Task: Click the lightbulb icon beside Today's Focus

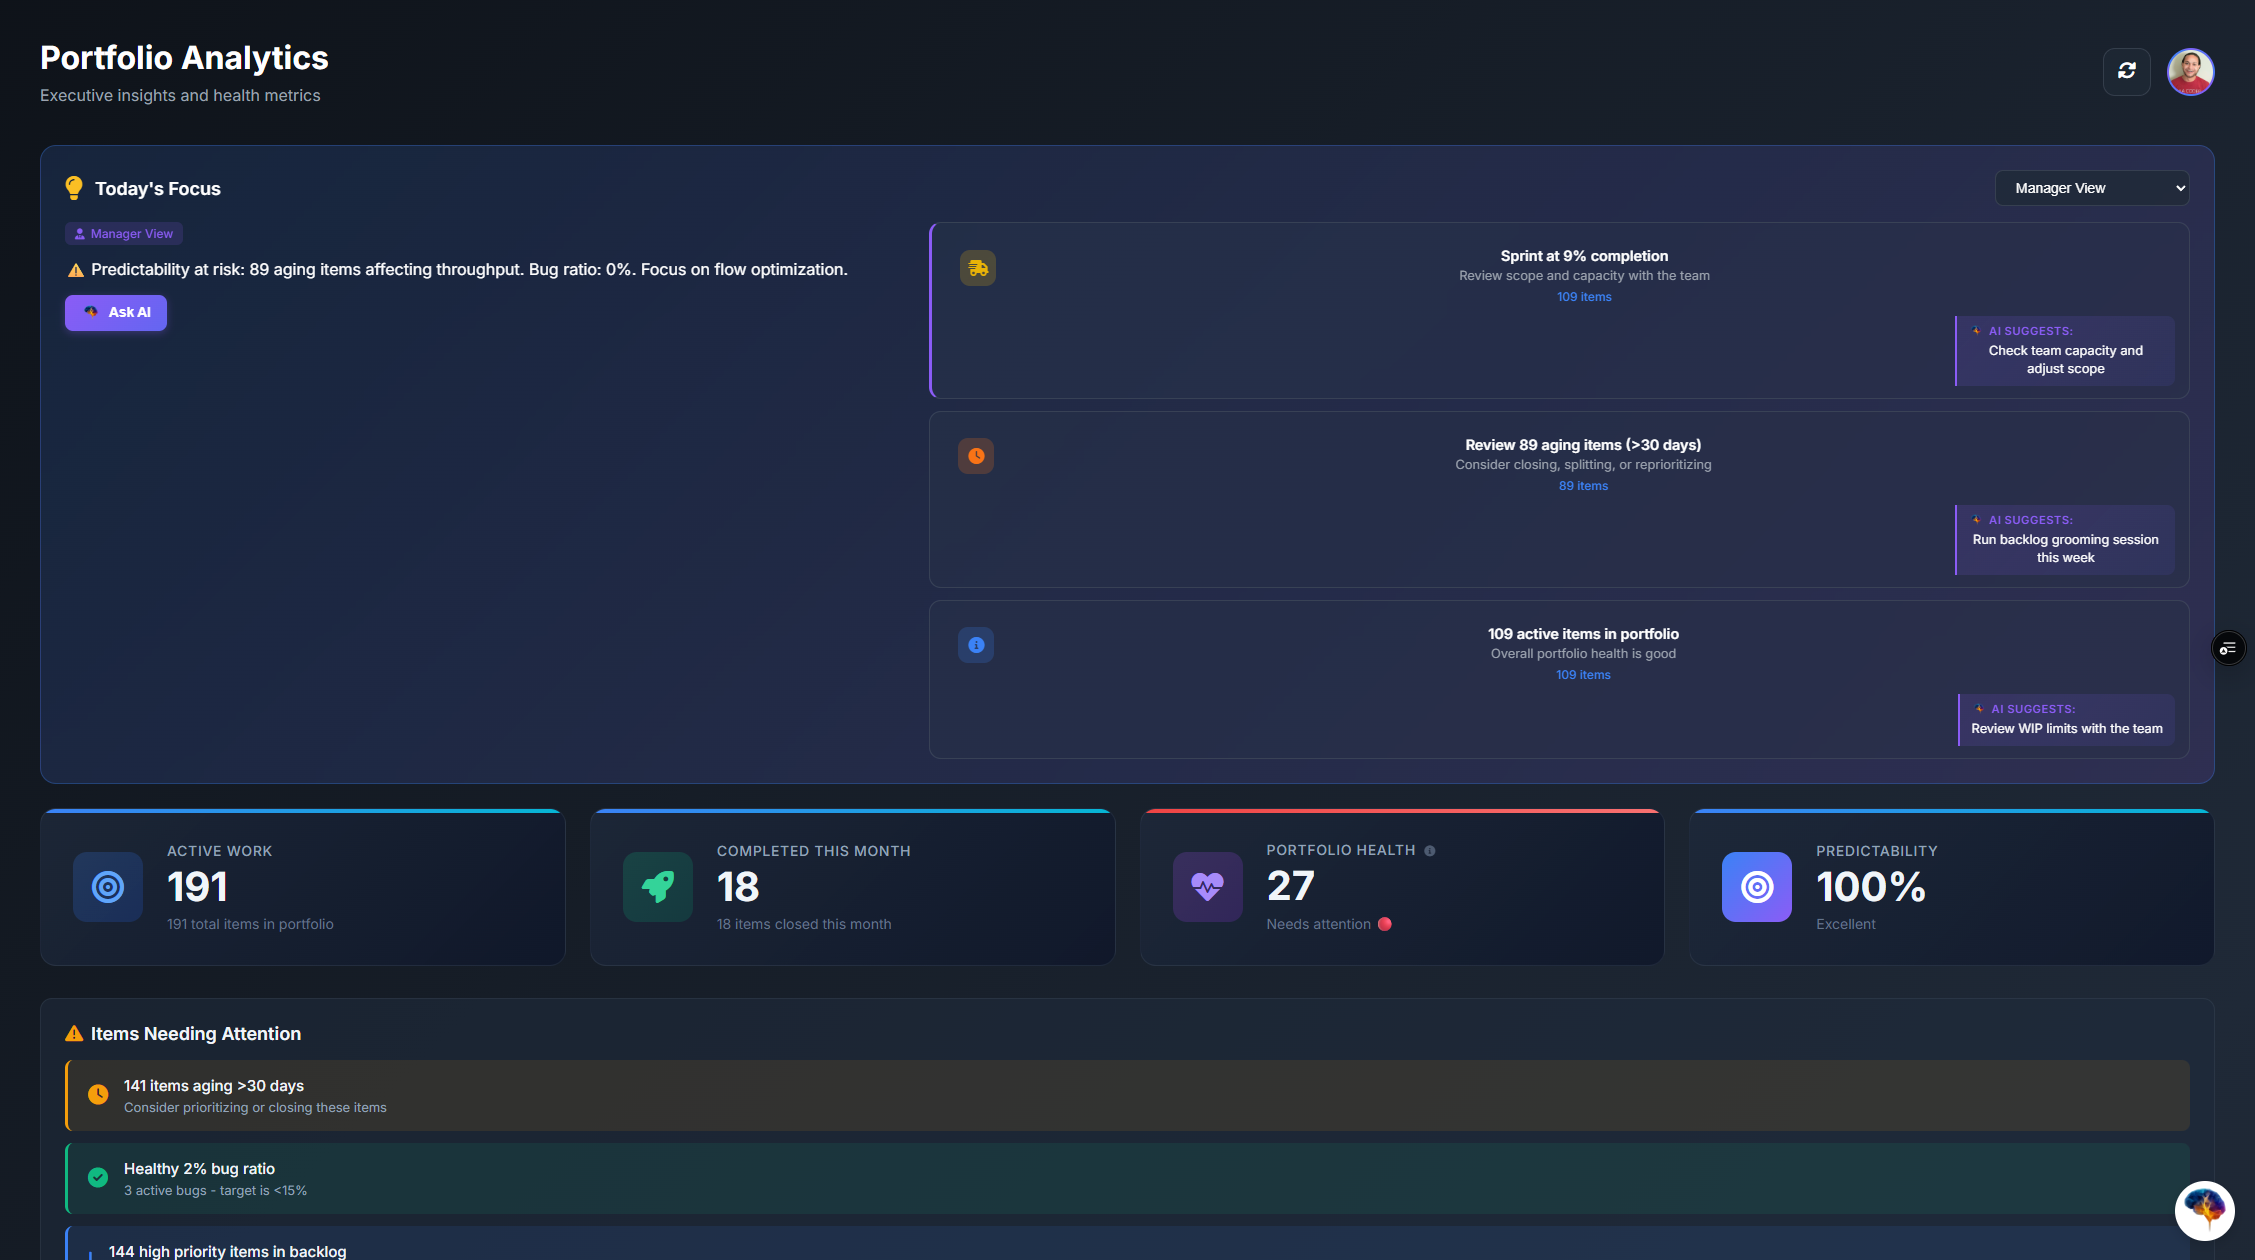Action: (x=73, y=187)
